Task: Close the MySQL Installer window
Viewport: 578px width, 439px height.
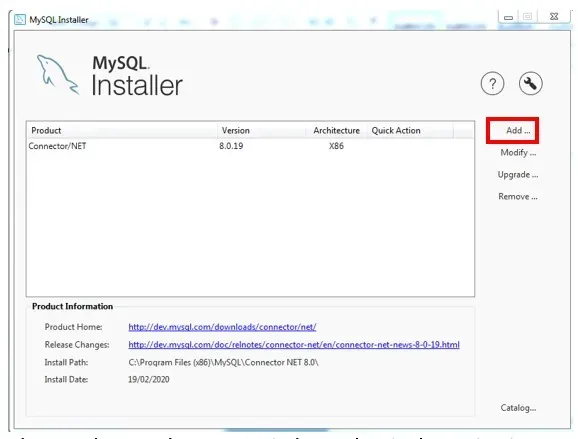Action: click(554, 17)
